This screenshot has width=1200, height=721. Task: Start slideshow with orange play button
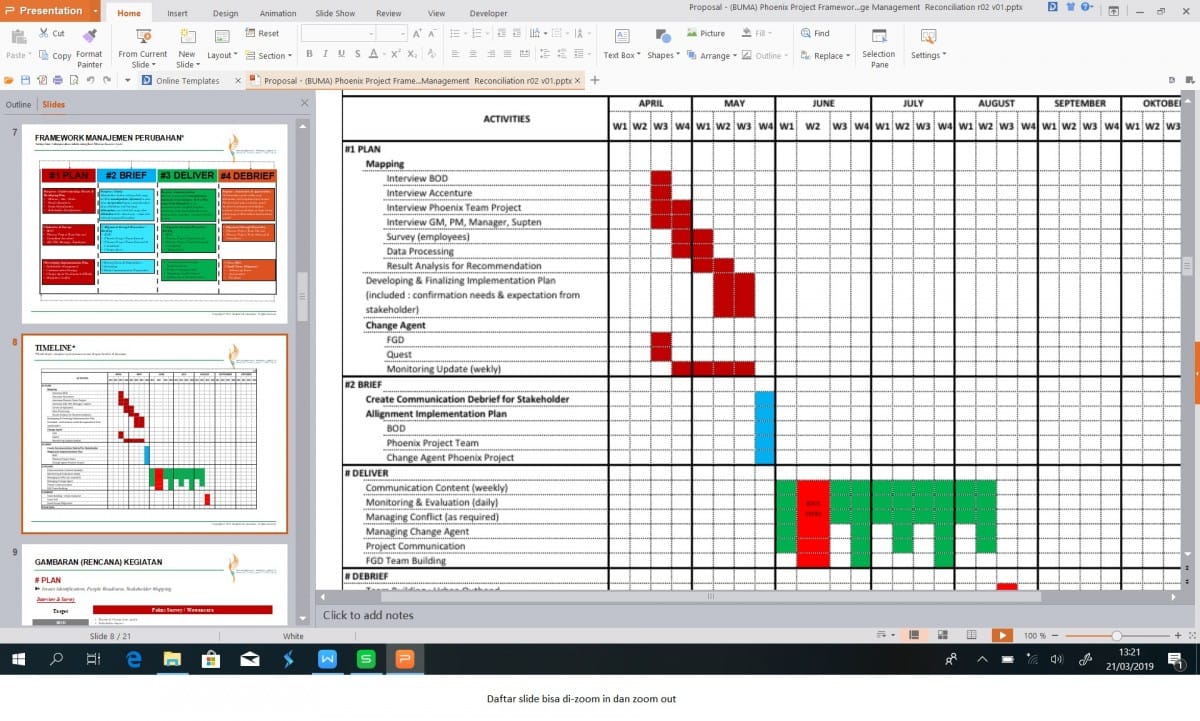[x=1001, y=635]
